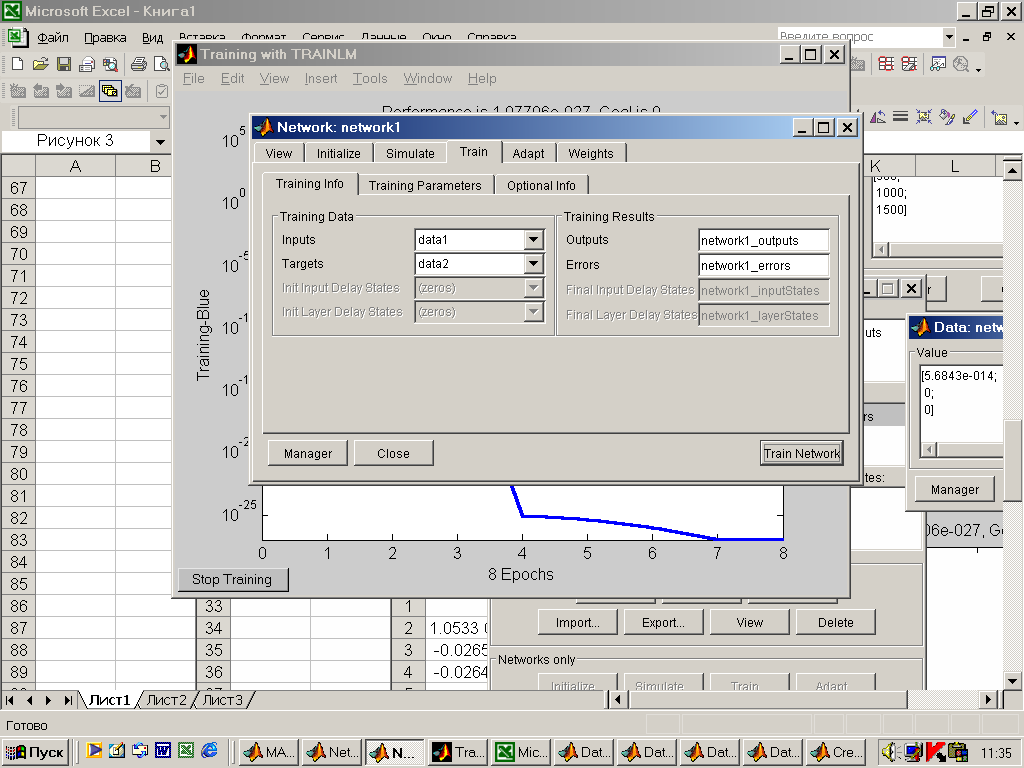This screenshot has height=768, width=1024.
Task: Click the Excel Print printer icon
Action: click(x=138, y=63)
